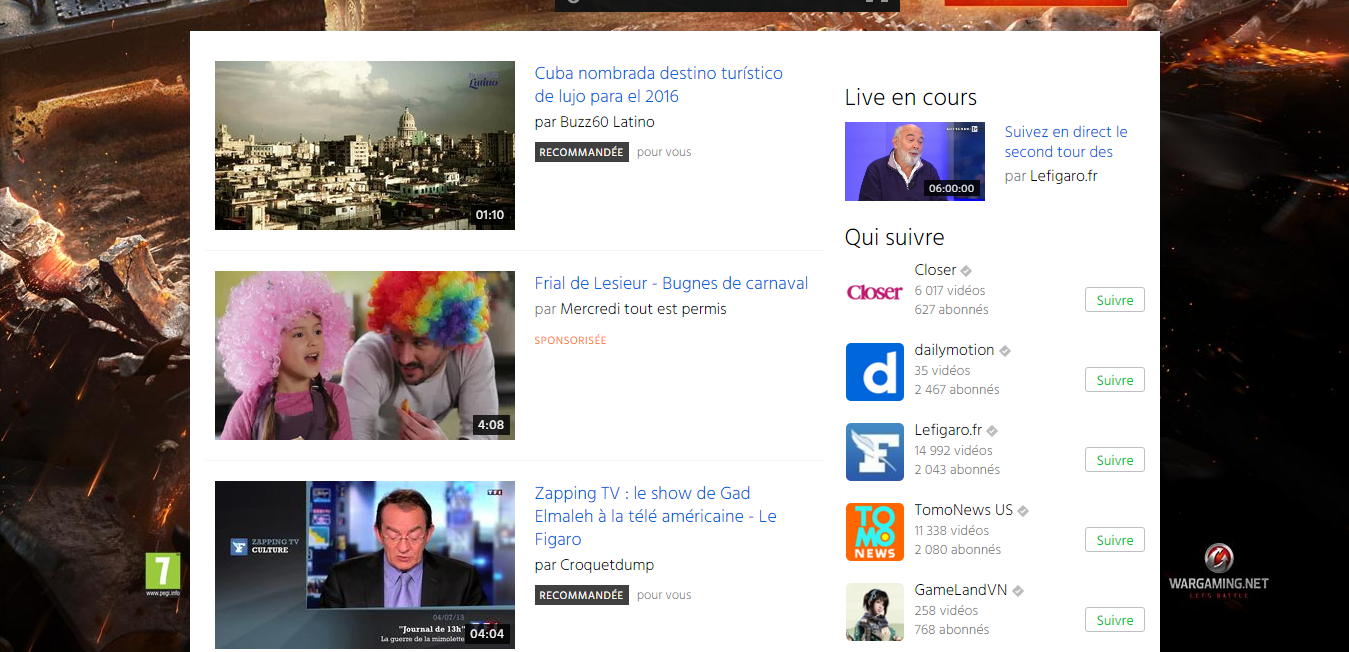
Task: Open 'Zapping TV : le show de Gad Elmaleh' title
Action: 656,516
